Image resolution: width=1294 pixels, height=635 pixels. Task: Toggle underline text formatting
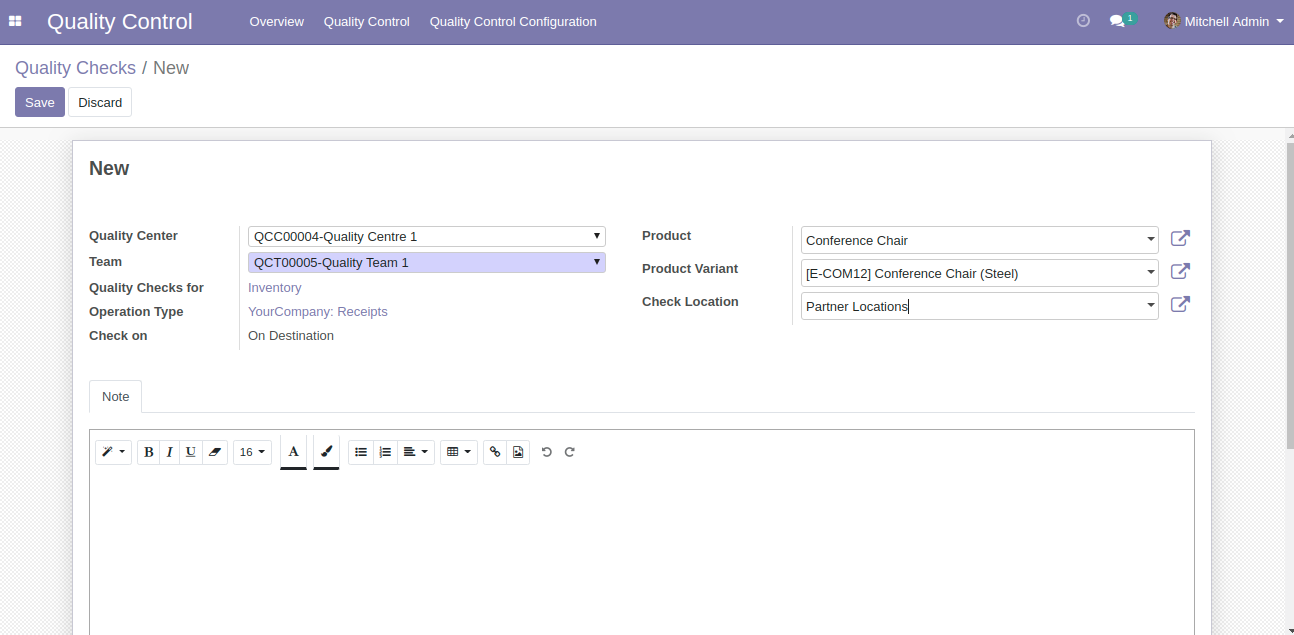point(190,452)
